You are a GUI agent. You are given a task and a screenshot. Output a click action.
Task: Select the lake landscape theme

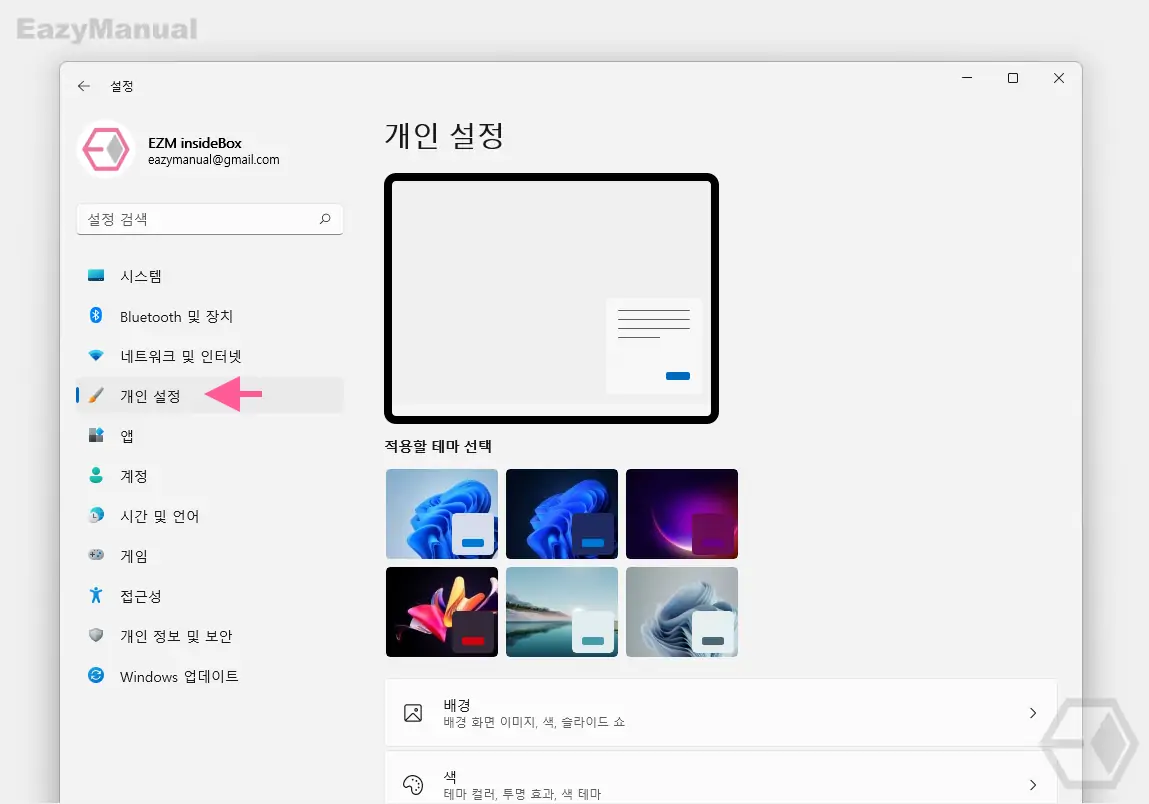click(x=562, y=612)
